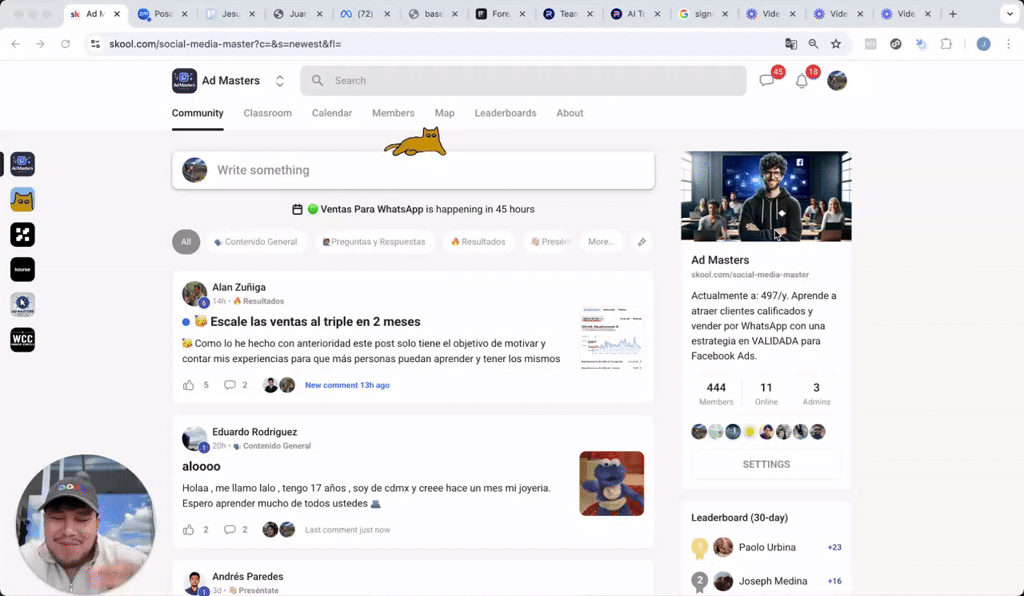Viewport: 1024px width, 596px height.
Task: View the 11 Online count
Action: (x=766, y=394)
